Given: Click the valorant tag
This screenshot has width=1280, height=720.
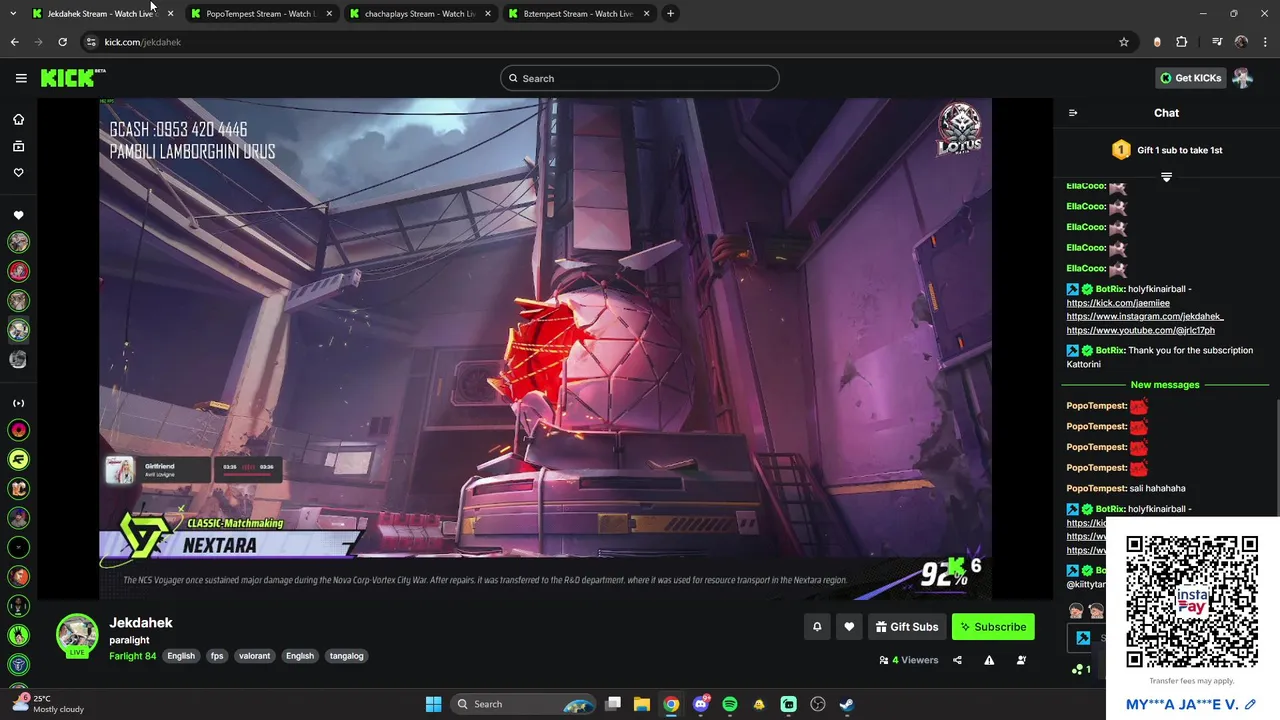Looking at the screenshot, I should pyautogui.click(x=254, y=656).
